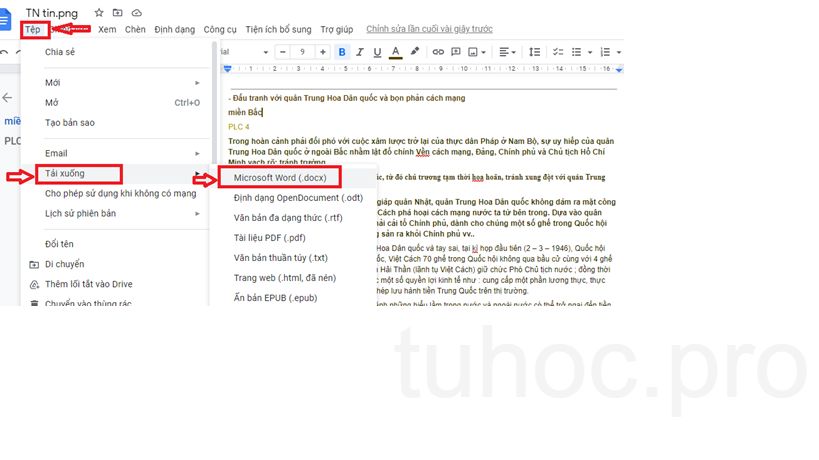819x460 pixels.
Task: Open the Chèn menu
Action: [x=135, y=29]
